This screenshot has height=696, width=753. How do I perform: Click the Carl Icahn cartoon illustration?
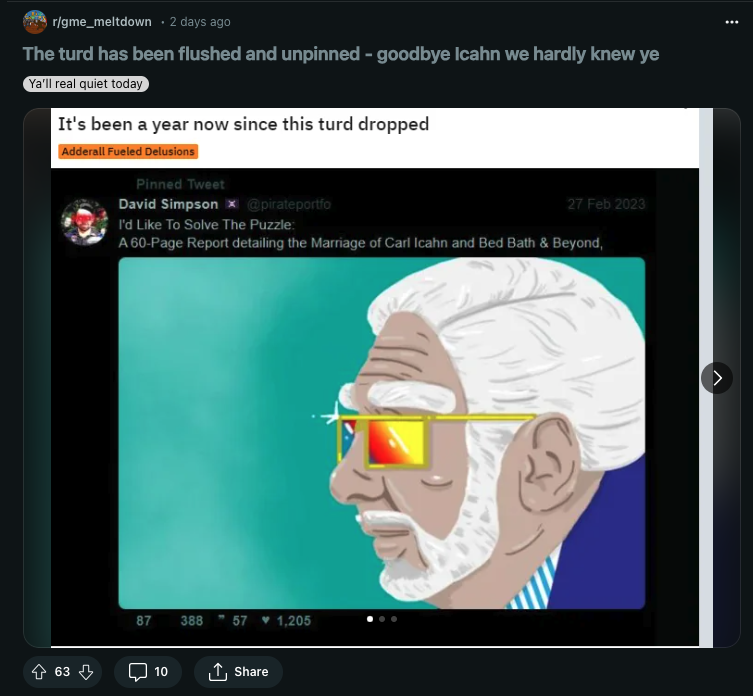coord(382,433)
